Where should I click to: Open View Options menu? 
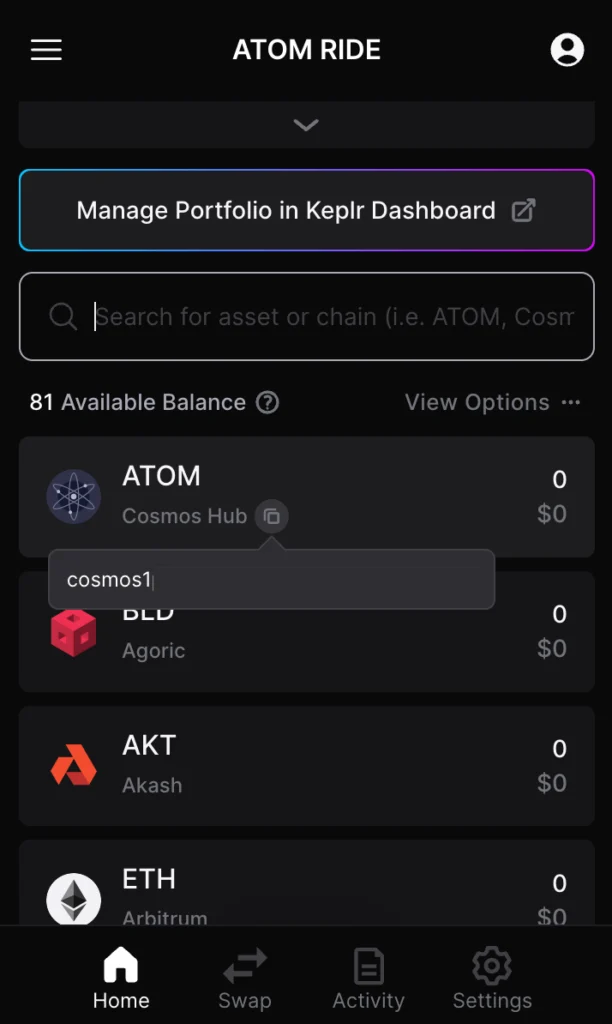click(477, 403)
